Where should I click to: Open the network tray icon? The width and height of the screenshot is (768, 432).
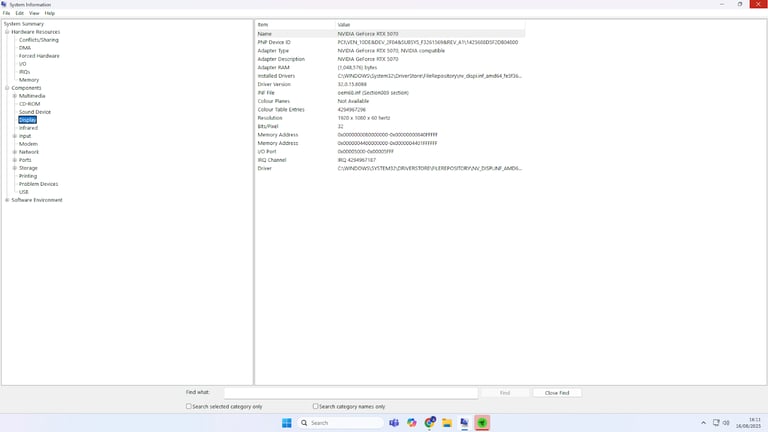point(716,423)
